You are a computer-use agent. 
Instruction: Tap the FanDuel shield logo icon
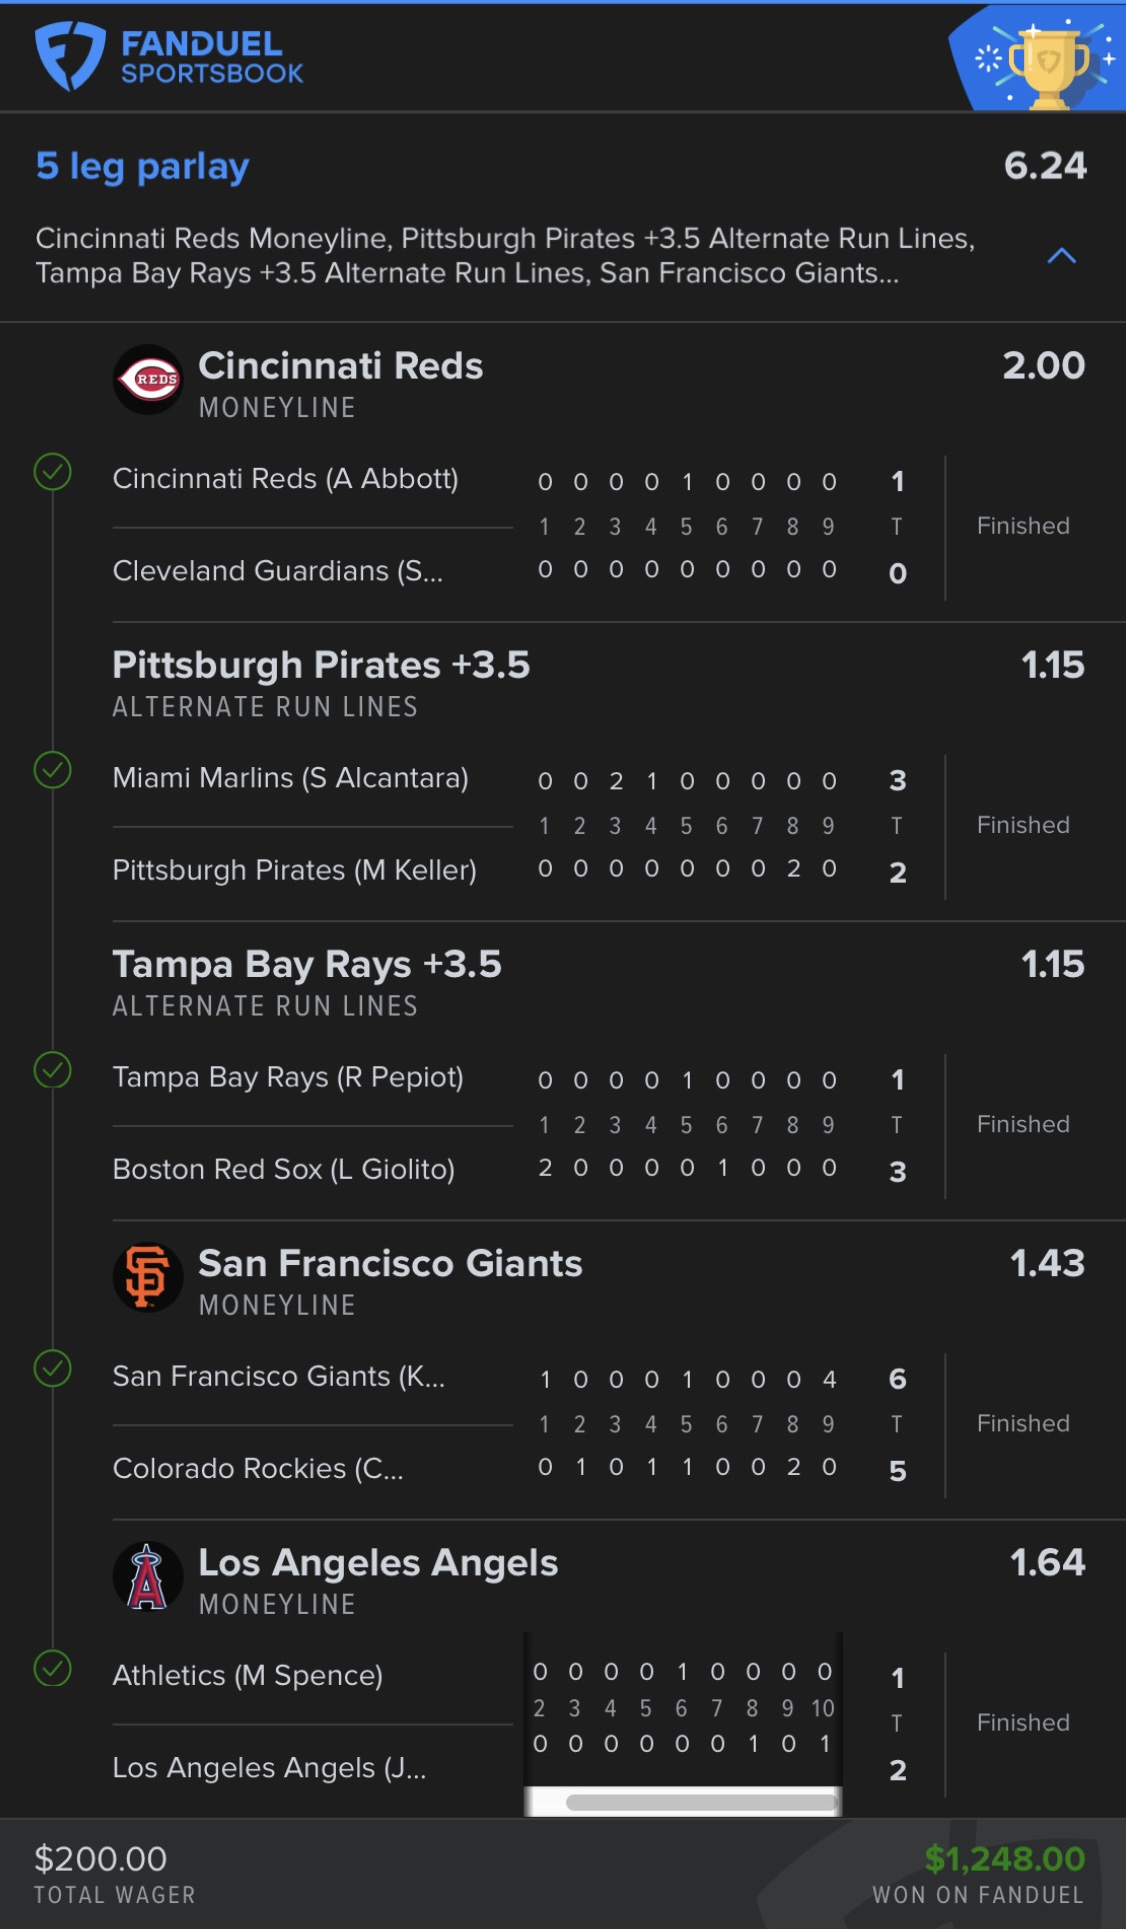[69, 56]
